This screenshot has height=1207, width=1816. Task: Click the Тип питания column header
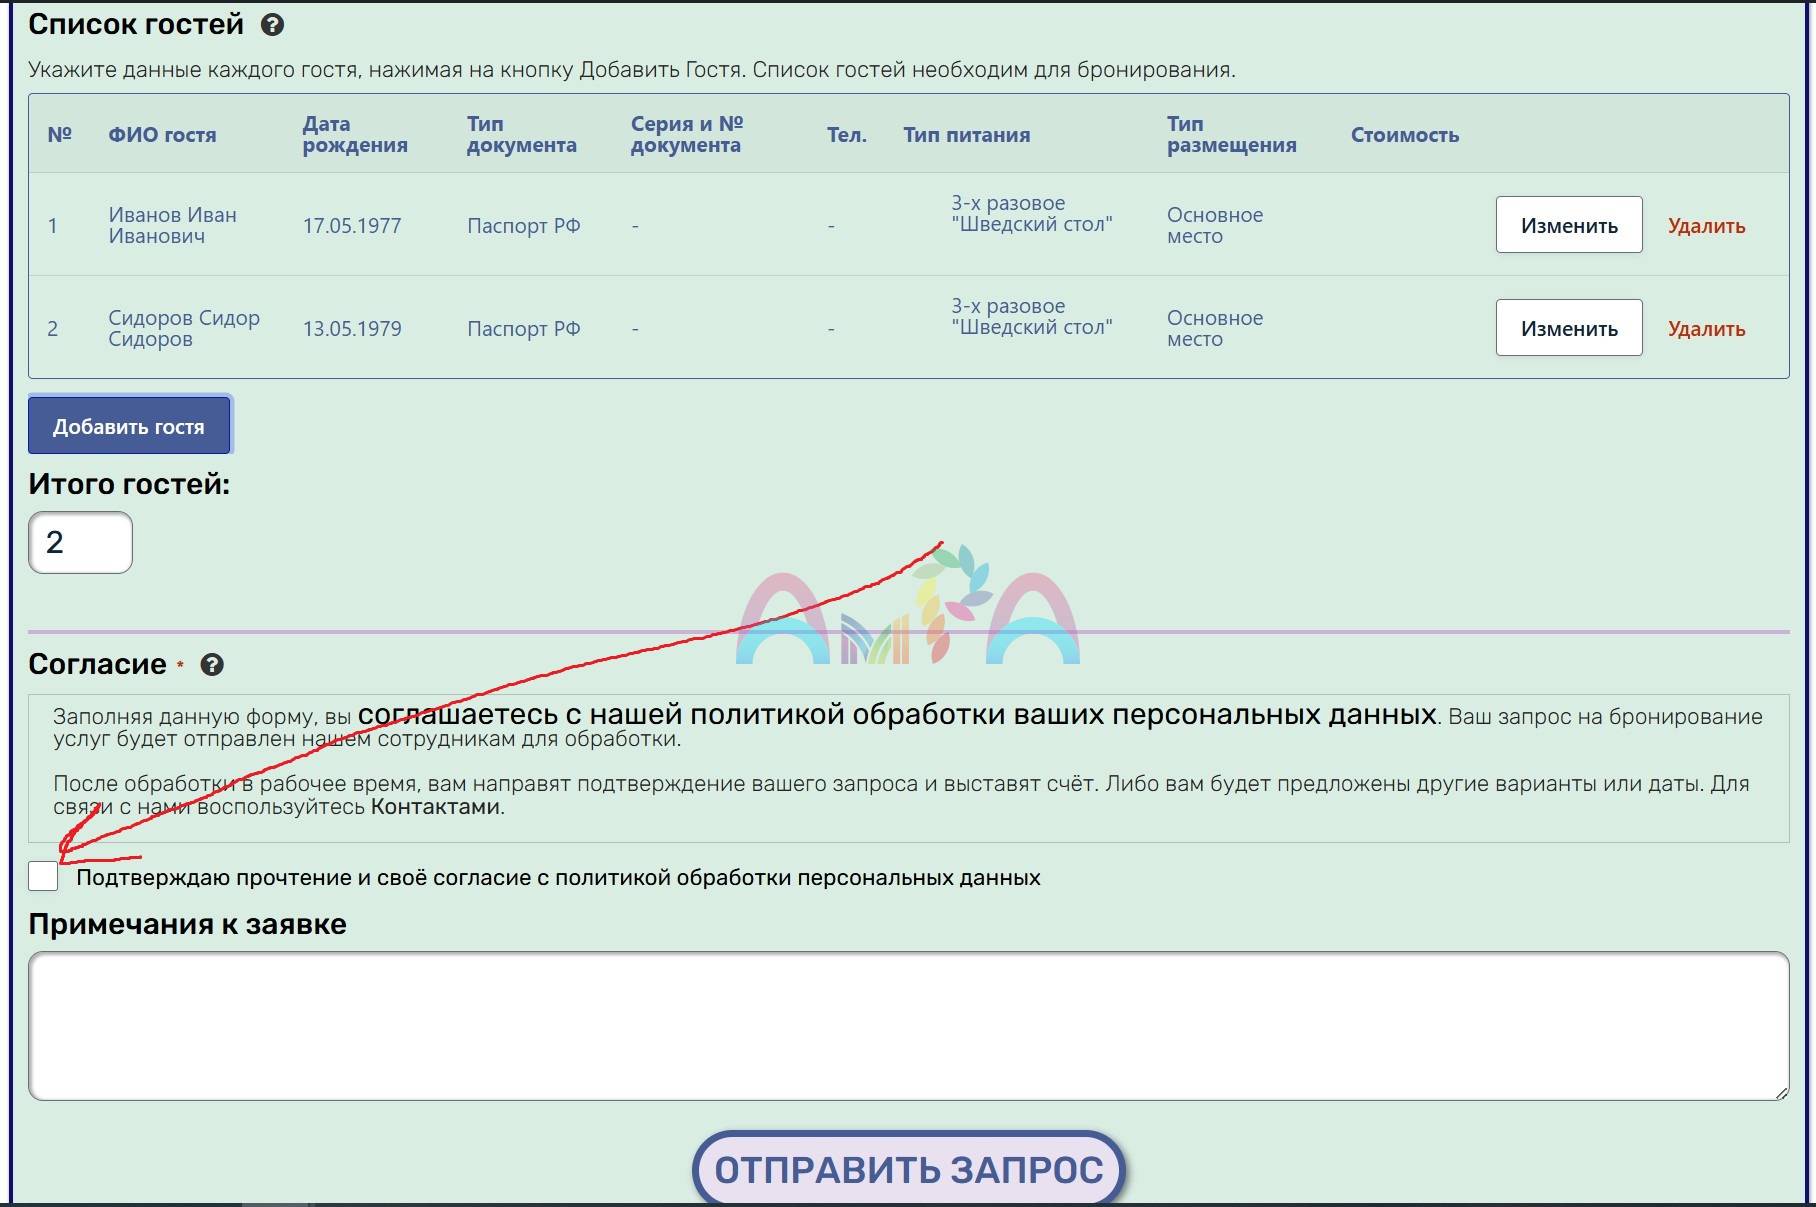(x=966, y=135)
